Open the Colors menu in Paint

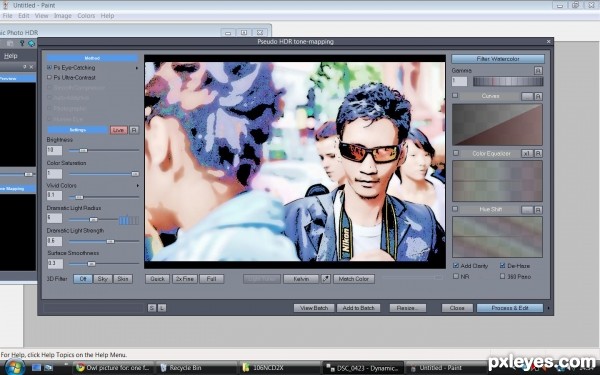pyautogui.click(x=86, y=16)
